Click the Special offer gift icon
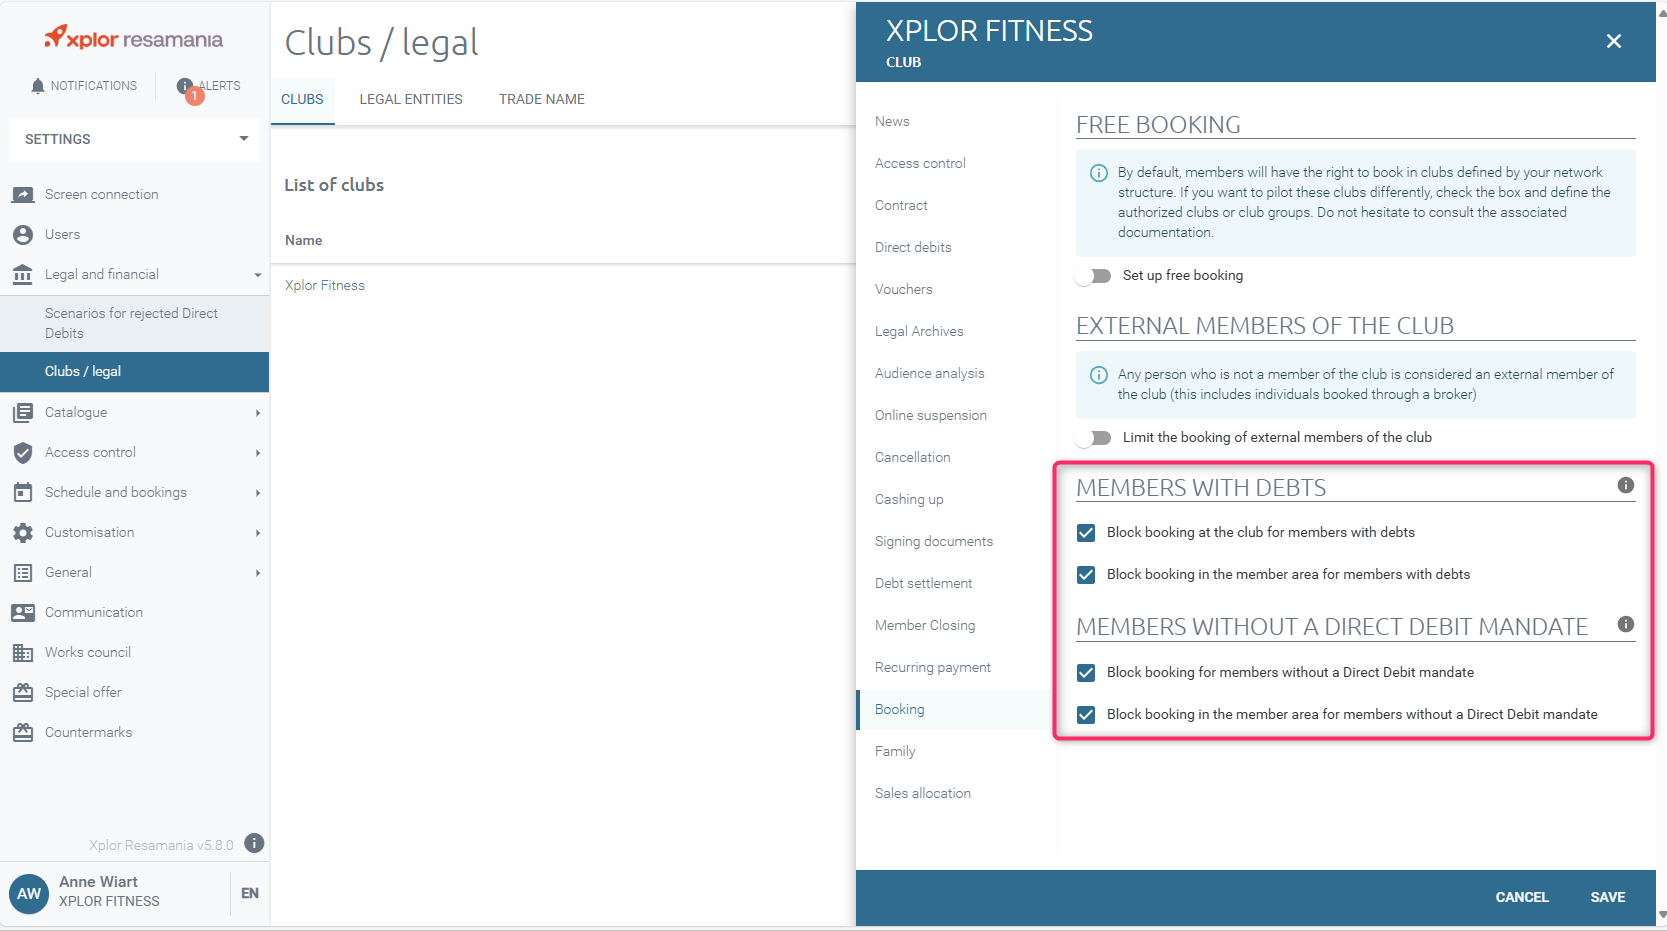This screenshot has width=1667, height=931. [23, 692]
